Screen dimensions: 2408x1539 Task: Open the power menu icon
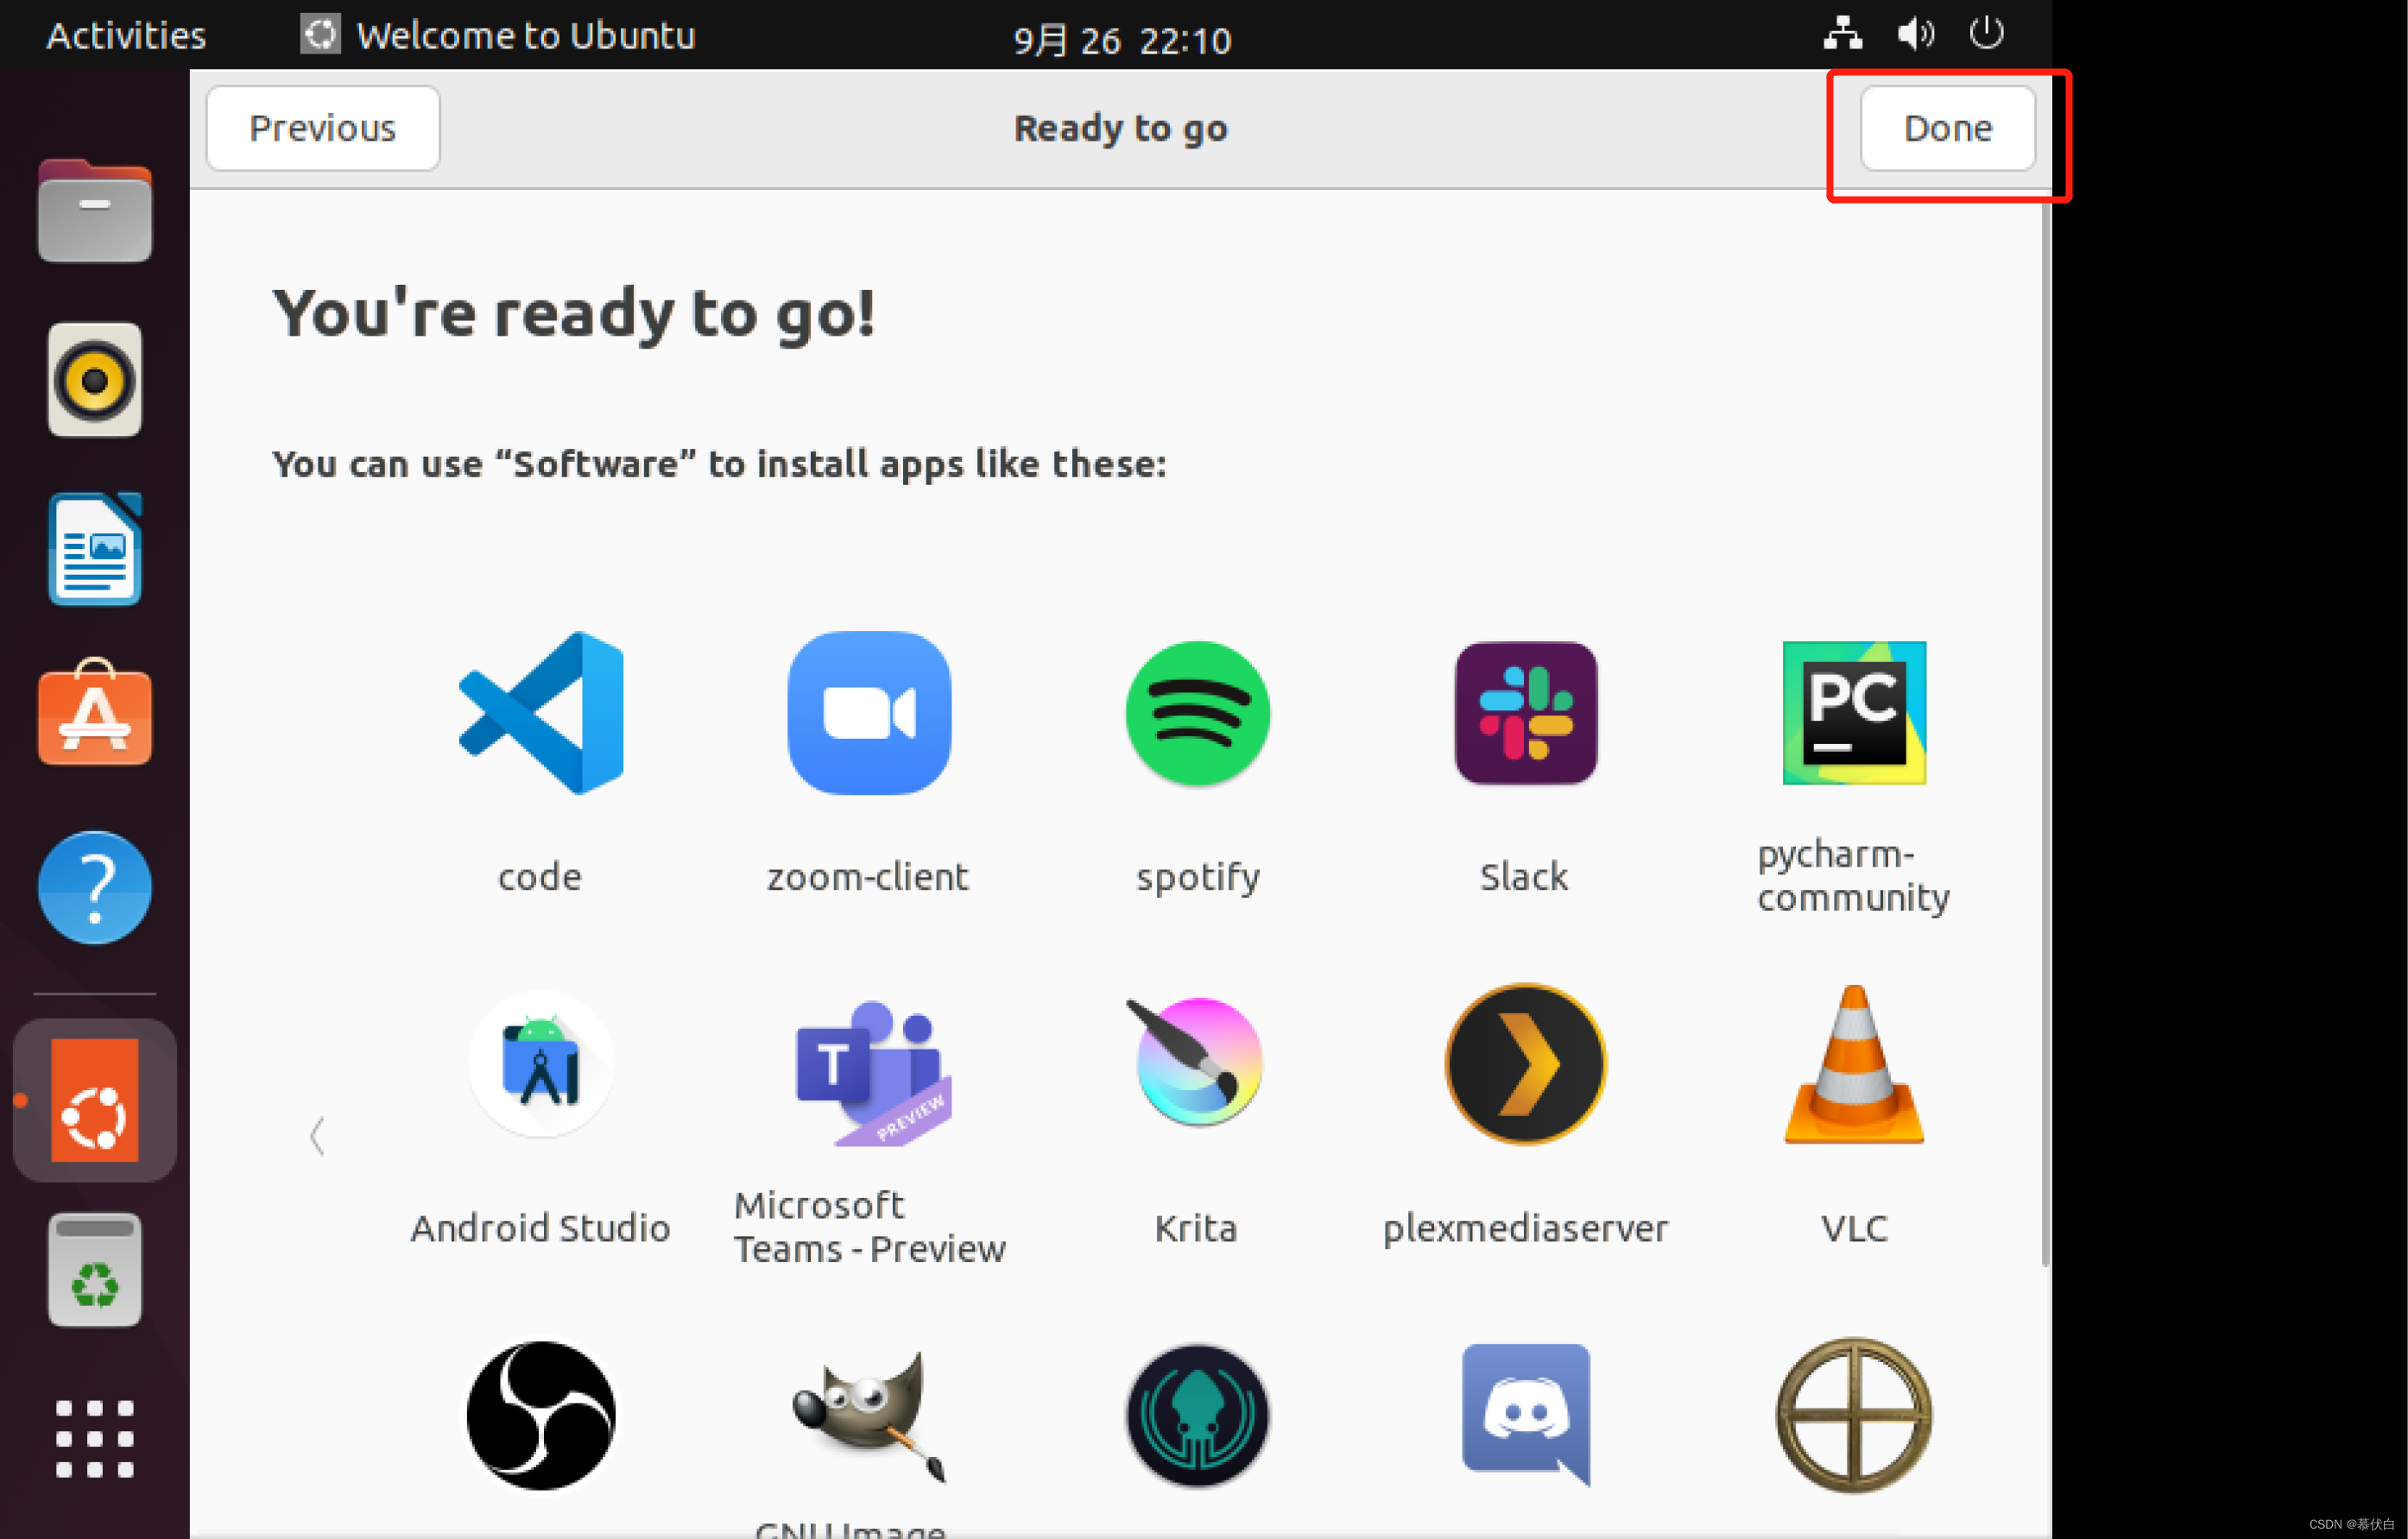click(x=1986, y=33)
